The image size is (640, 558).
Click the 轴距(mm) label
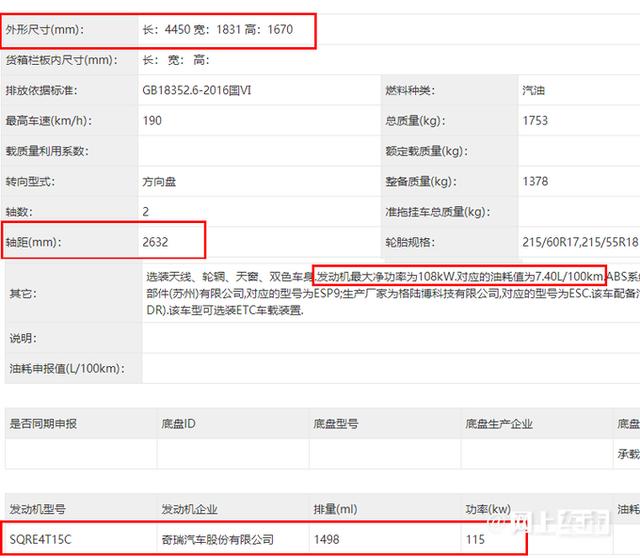click(x=33, y=242)
